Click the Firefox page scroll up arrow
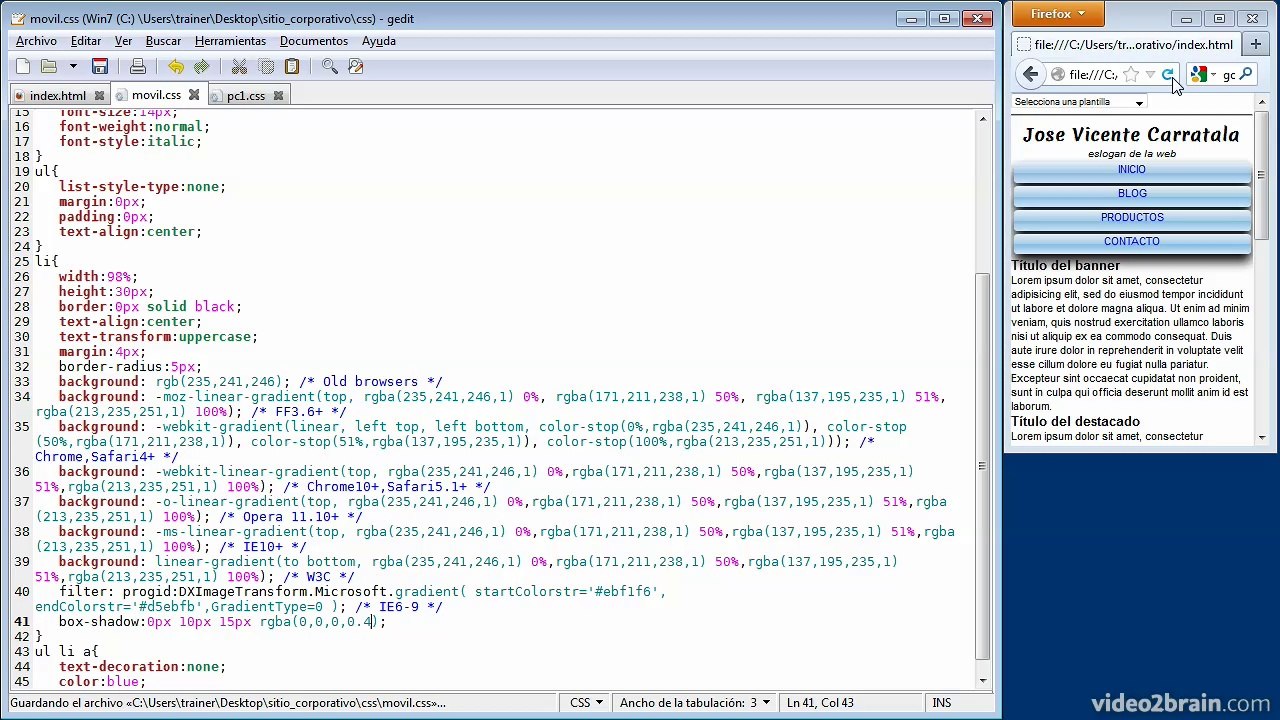Screen dimensions: 1280x720 [1262, 102]
